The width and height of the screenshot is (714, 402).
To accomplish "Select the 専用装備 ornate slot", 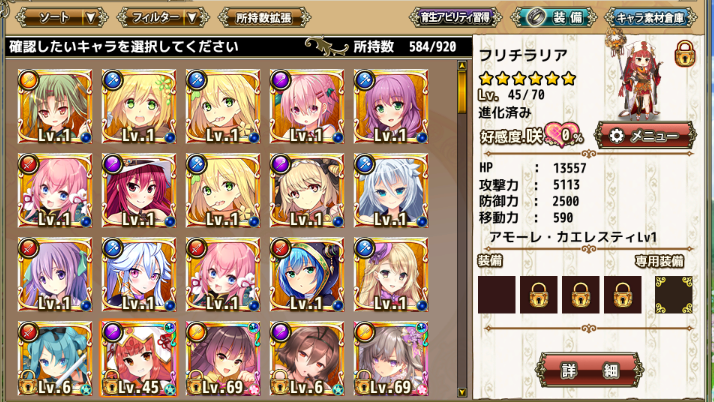I will [673, 295].
